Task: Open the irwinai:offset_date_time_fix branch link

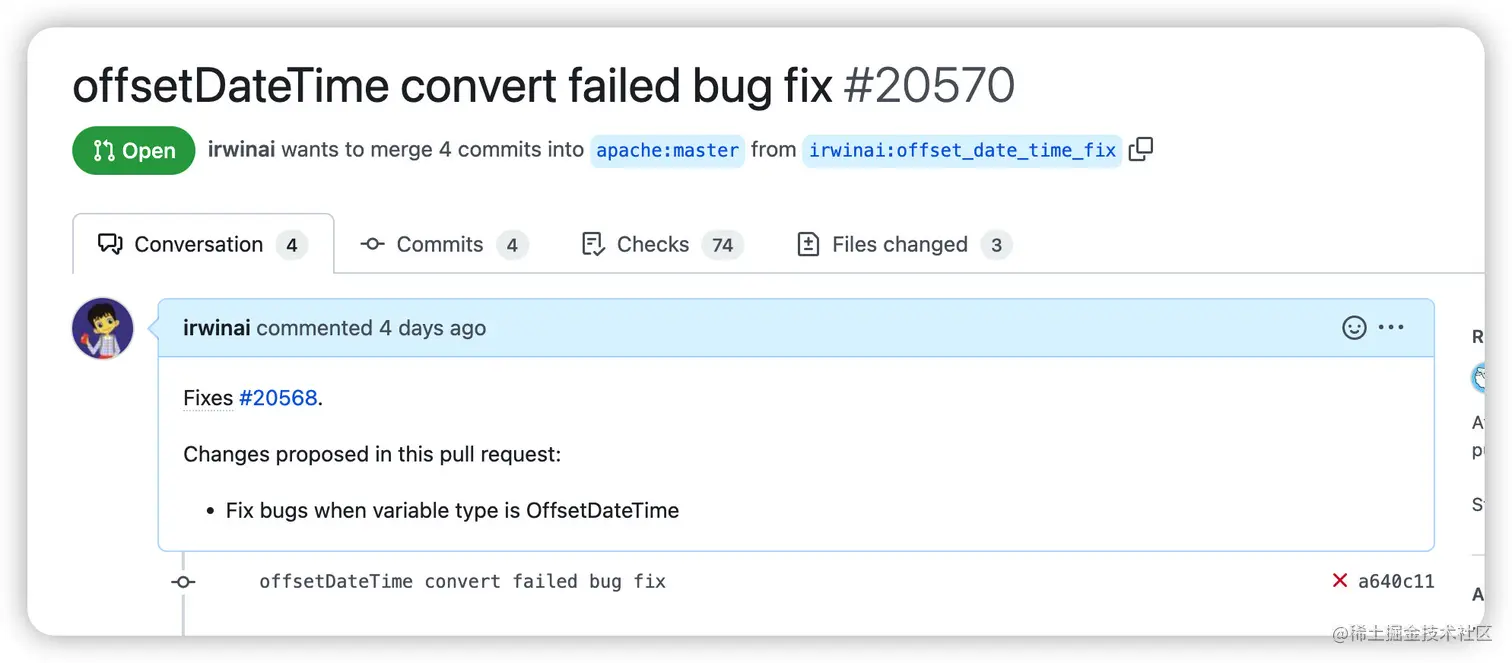Action: click(962, 150)
